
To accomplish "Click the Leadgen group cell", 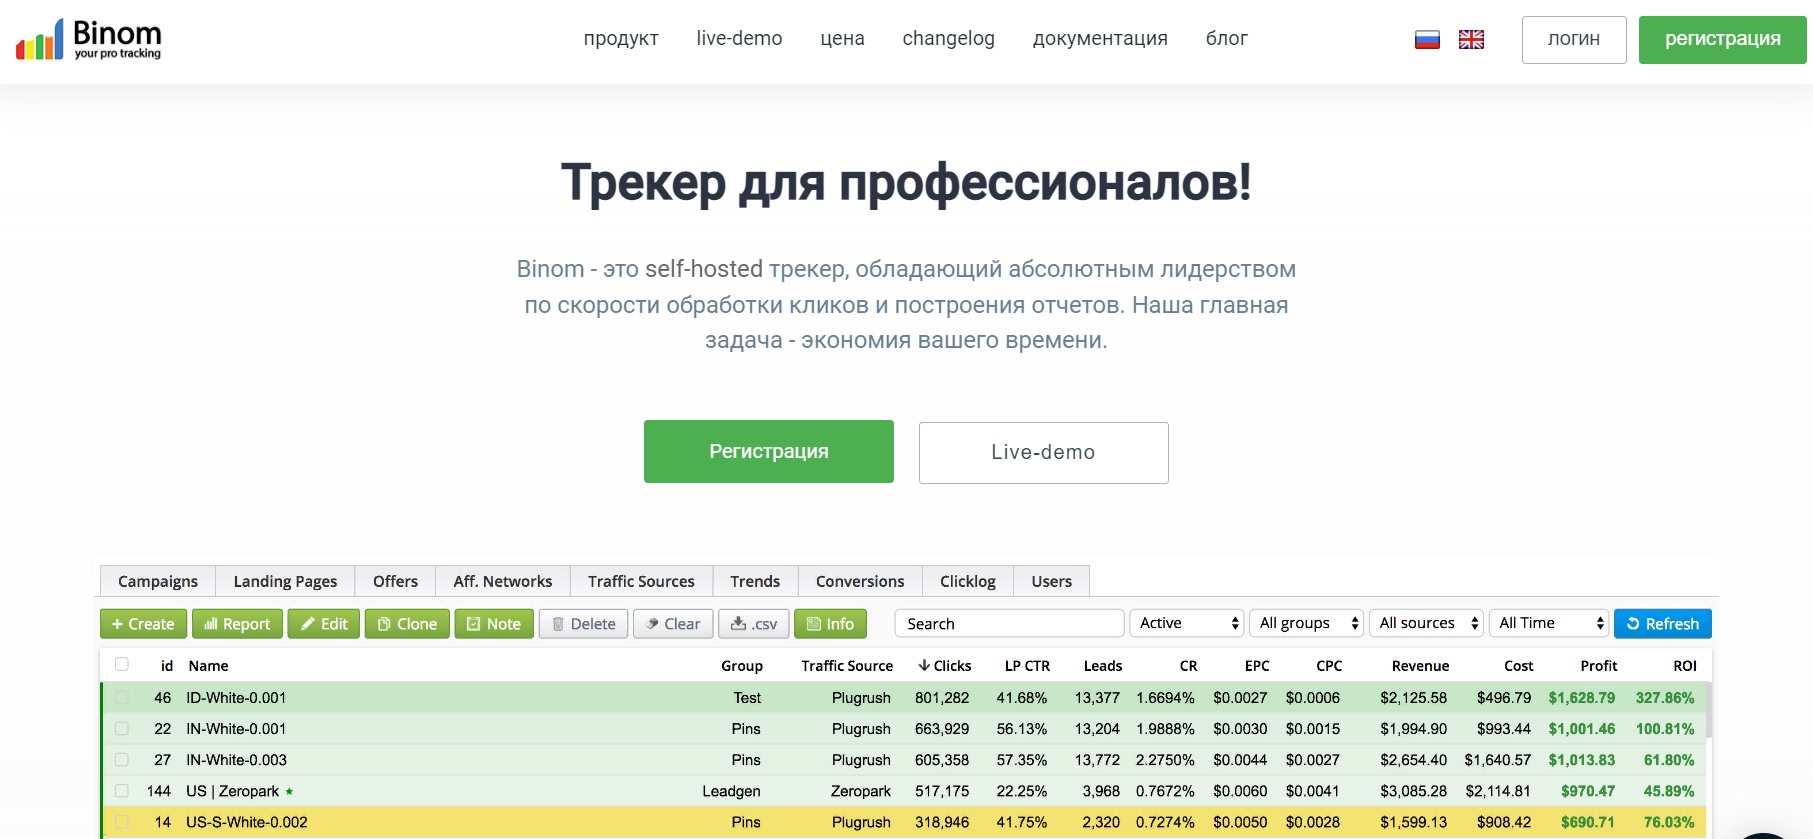I will pos(731,791).
